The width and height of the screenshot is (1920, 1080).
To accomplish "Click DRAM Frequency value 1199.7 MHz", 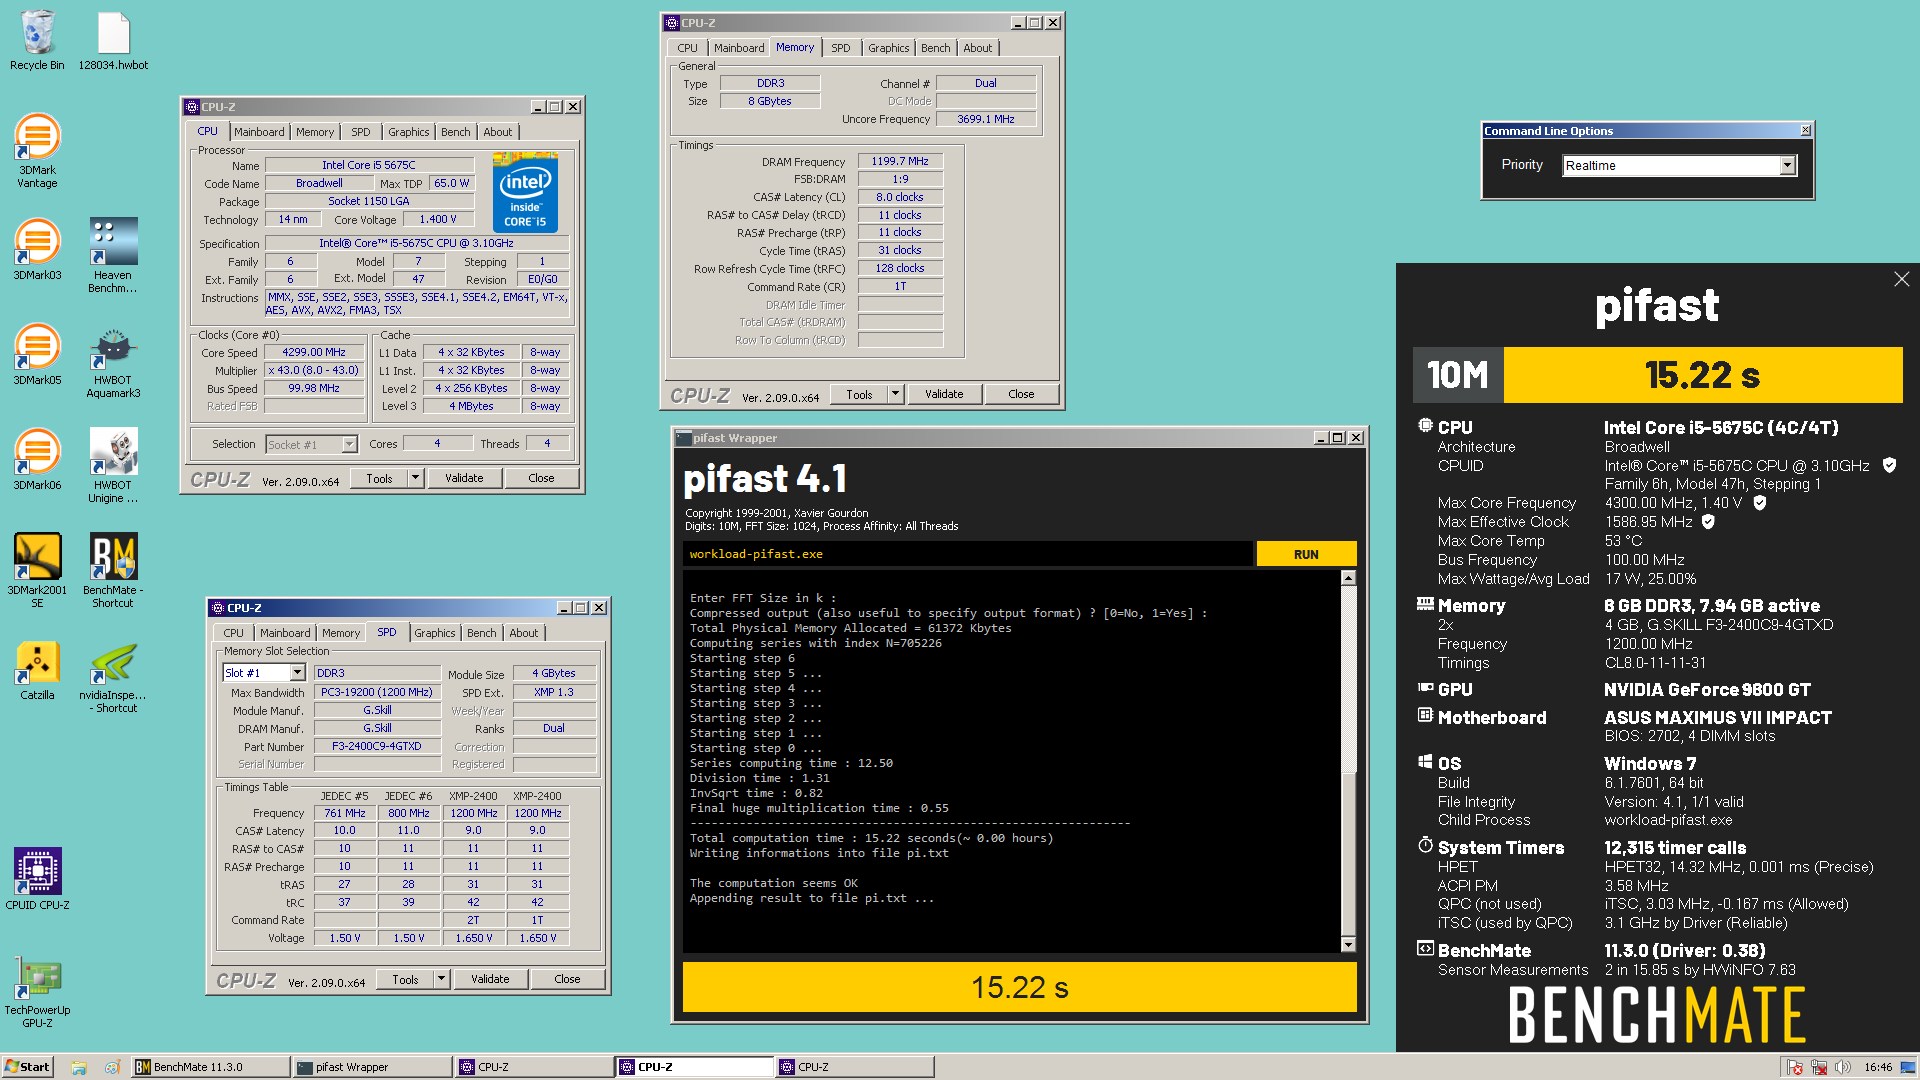I will point(900,161).
